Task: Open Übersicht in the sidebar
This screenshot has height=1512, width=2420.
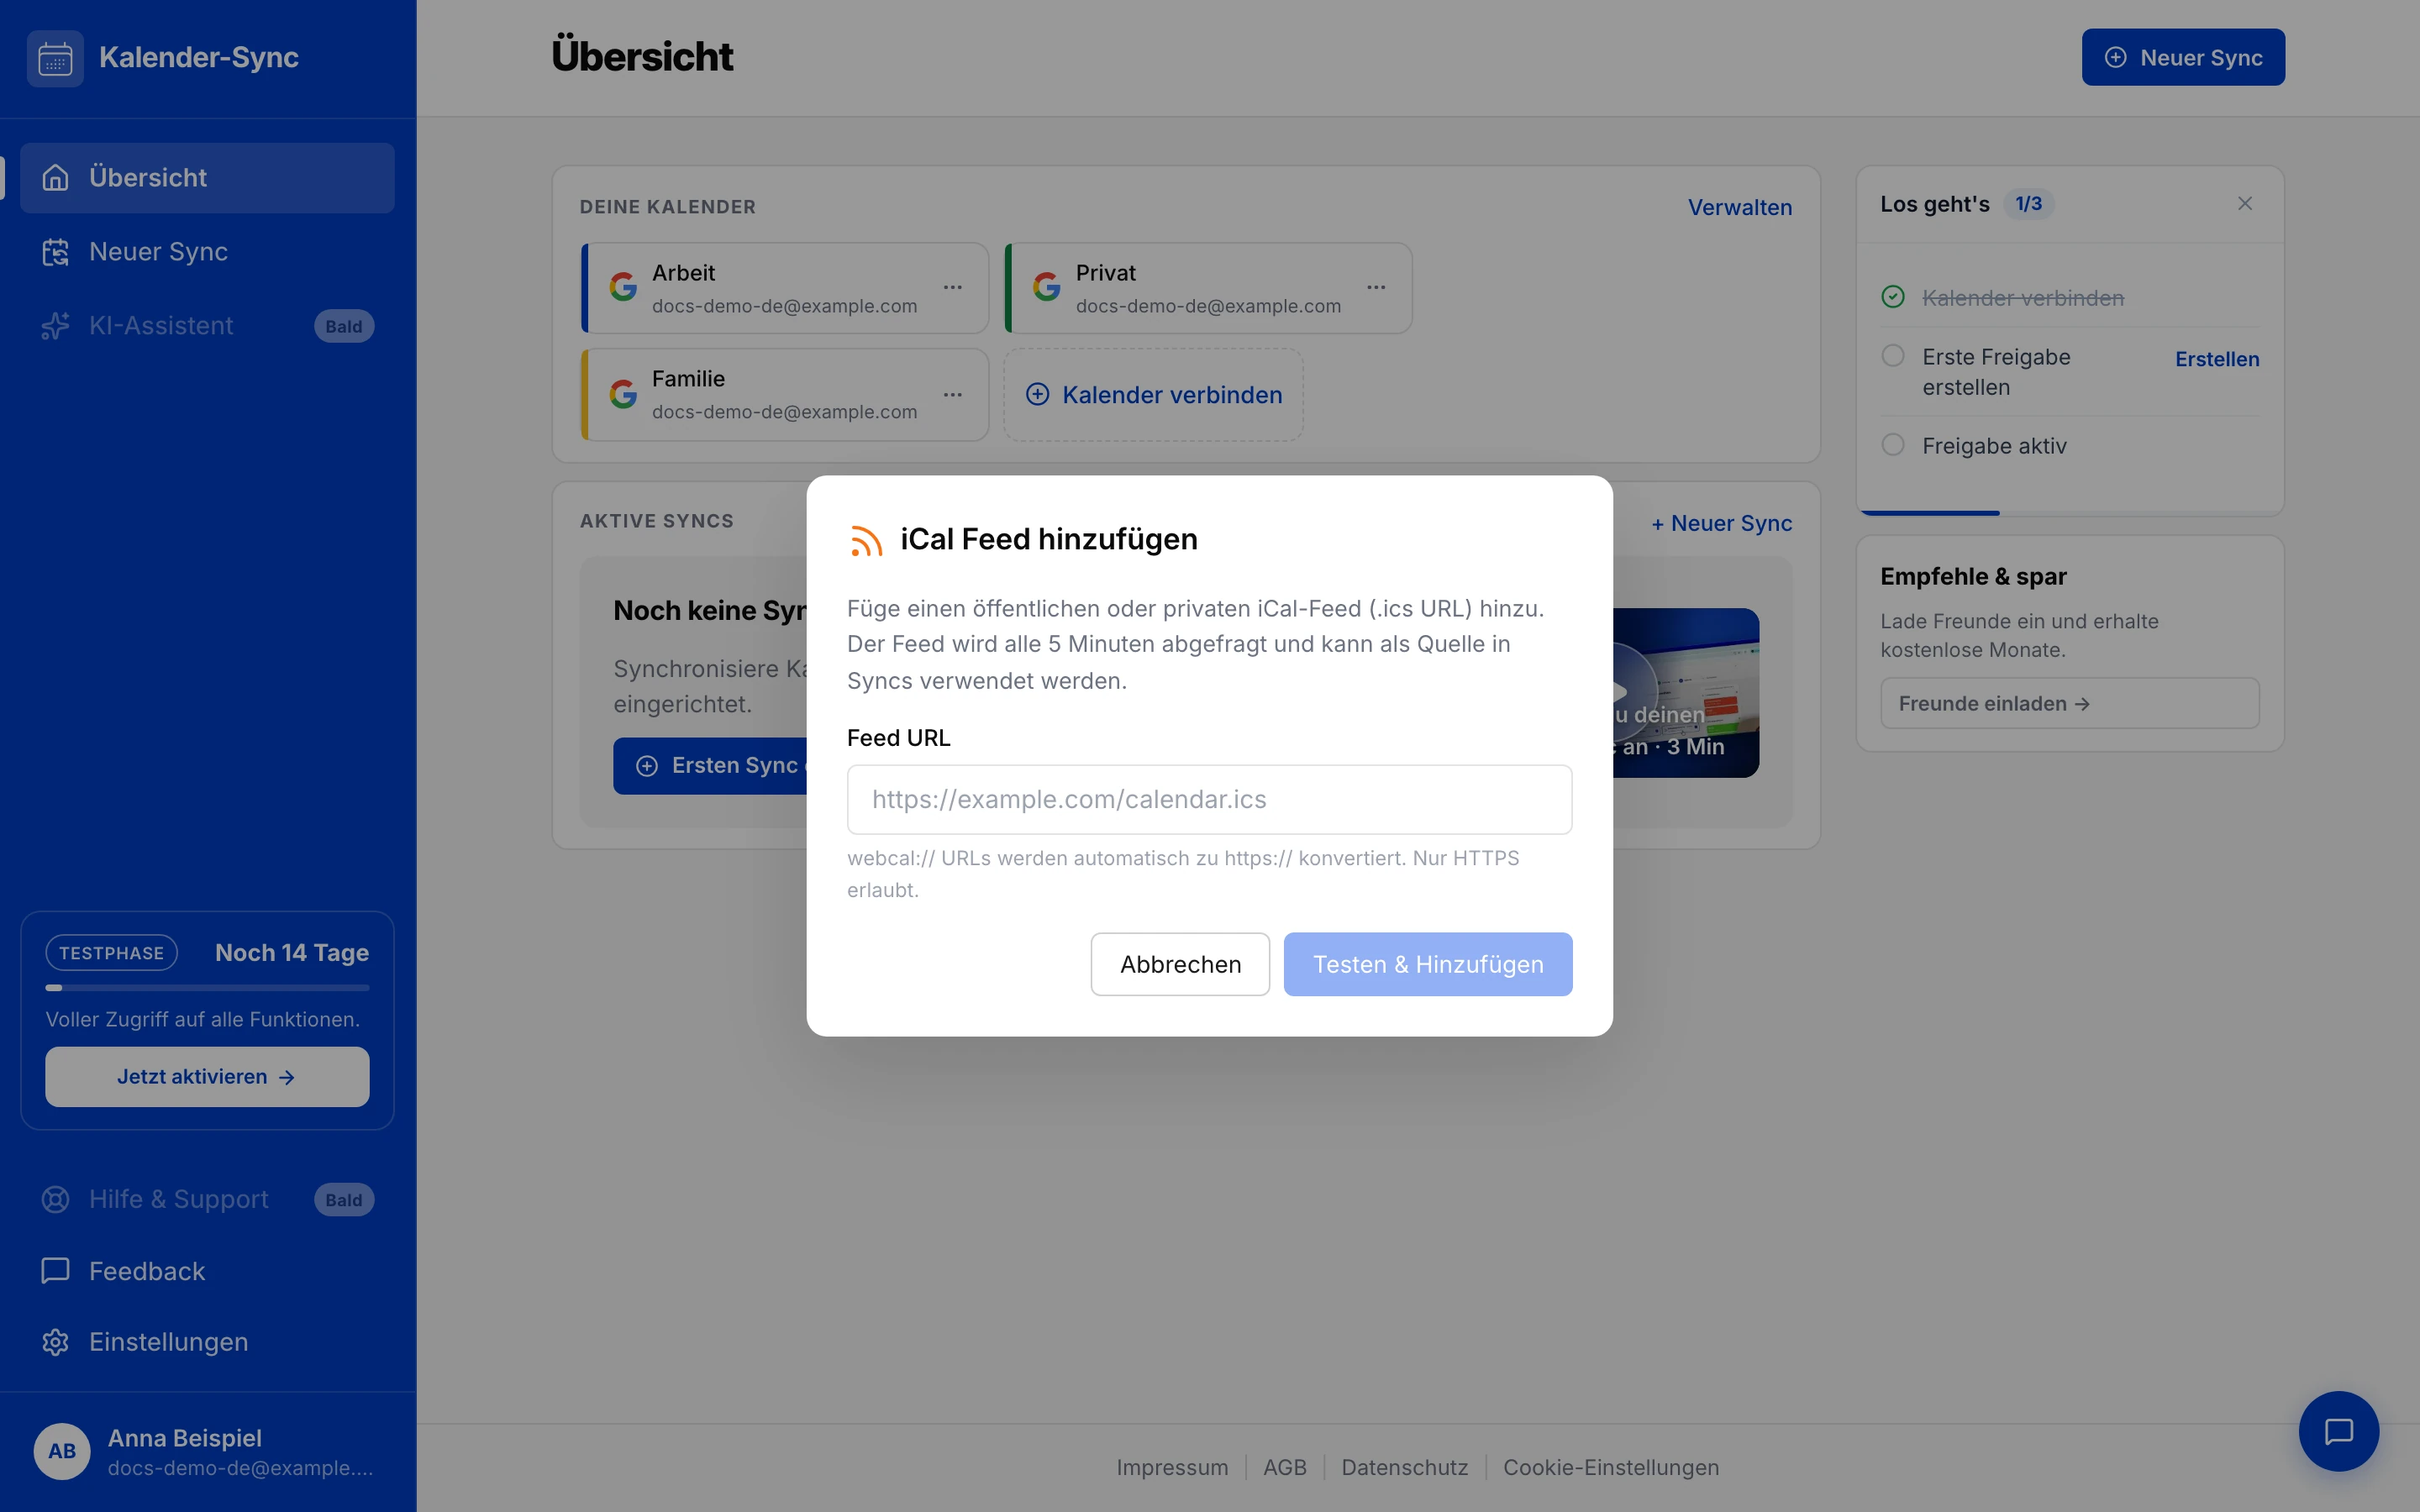Action: pos(207,177)
